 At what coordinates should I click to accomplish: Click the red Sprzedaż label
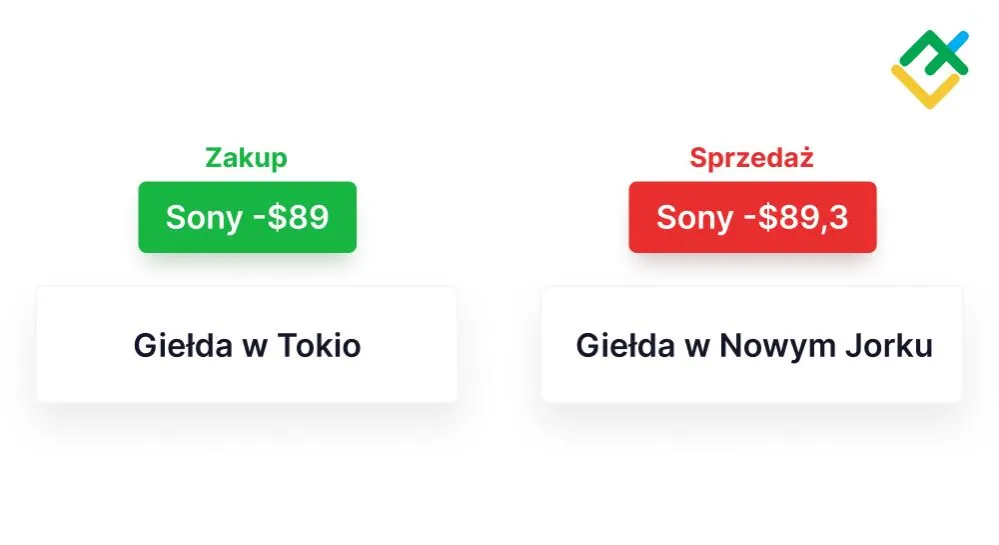pyautogui.click(x=752, y=157)
